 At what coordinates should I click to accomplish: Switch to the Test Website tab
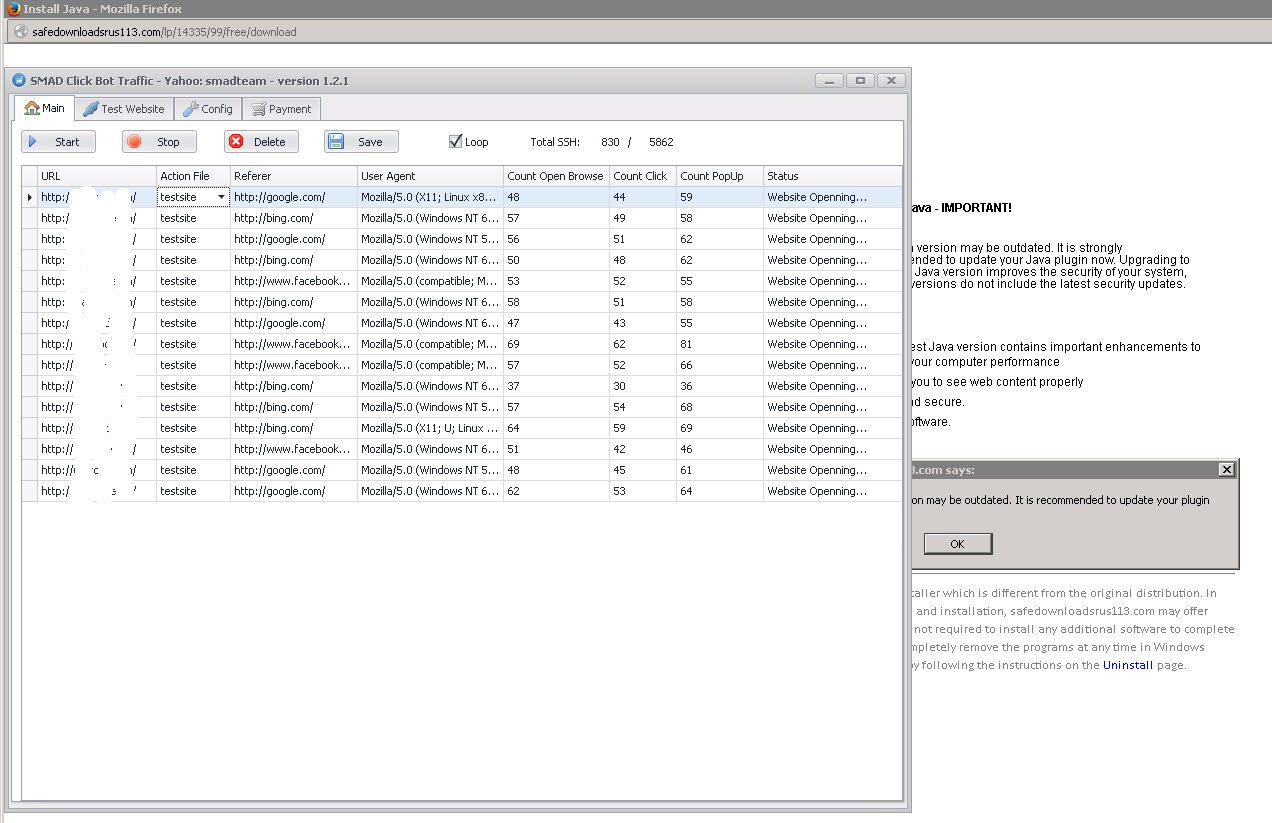[x=123, y=109]
